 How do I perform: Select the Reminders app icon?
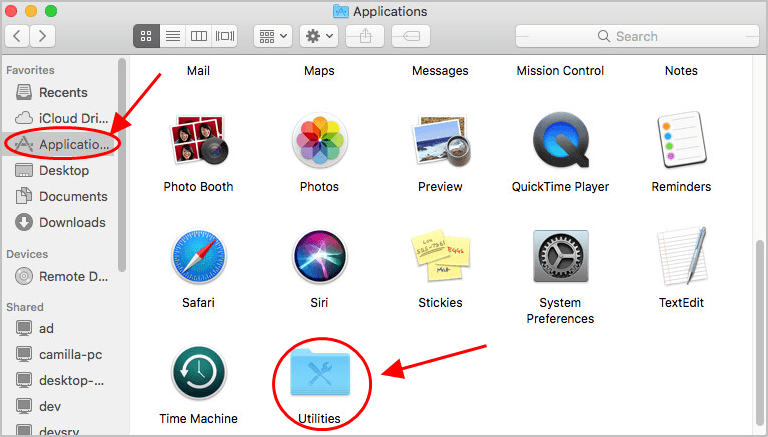681,140
